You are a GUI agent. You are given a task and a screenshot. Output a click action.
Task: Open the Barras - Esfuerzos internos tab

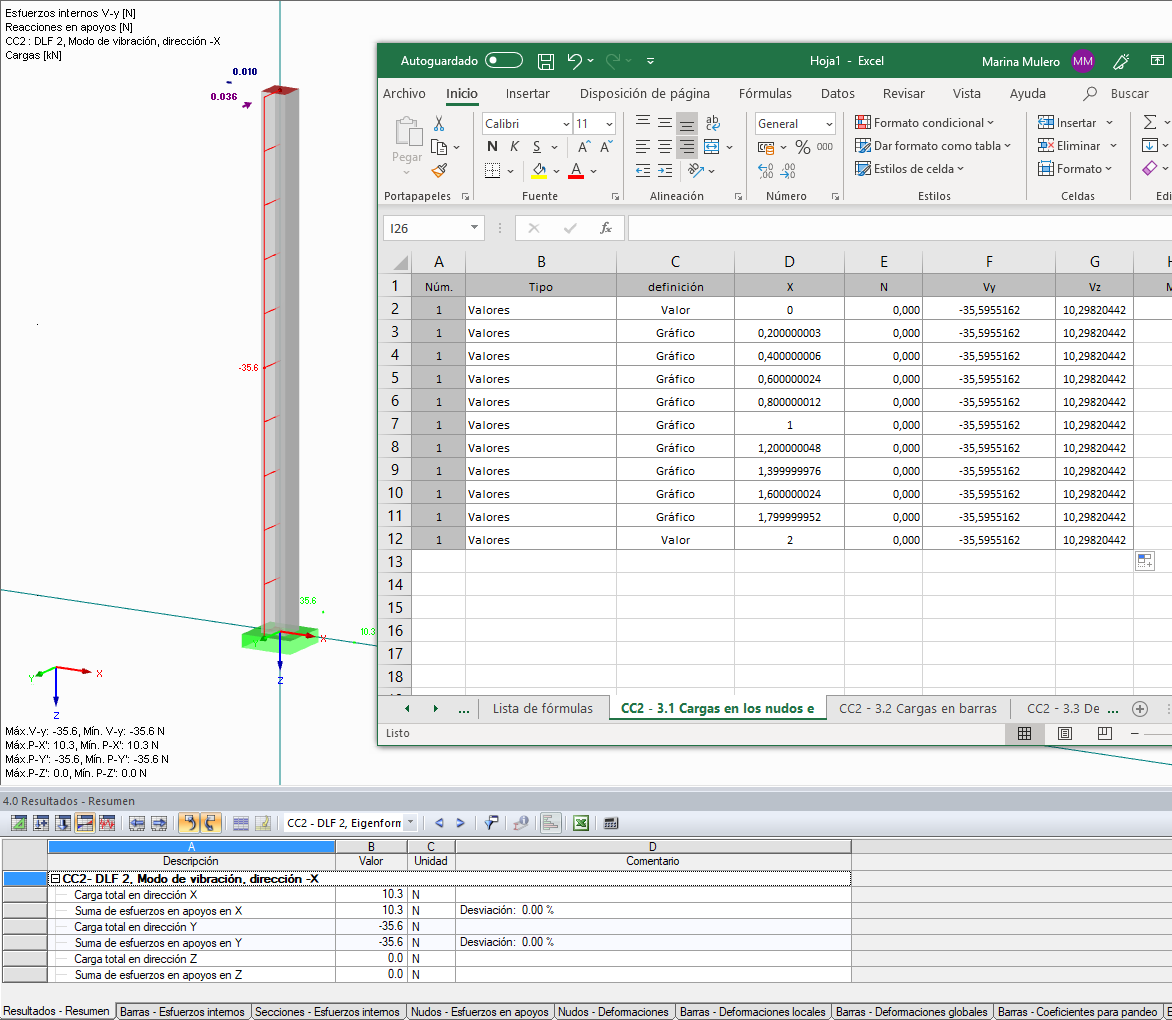[x=182, y=1011]
